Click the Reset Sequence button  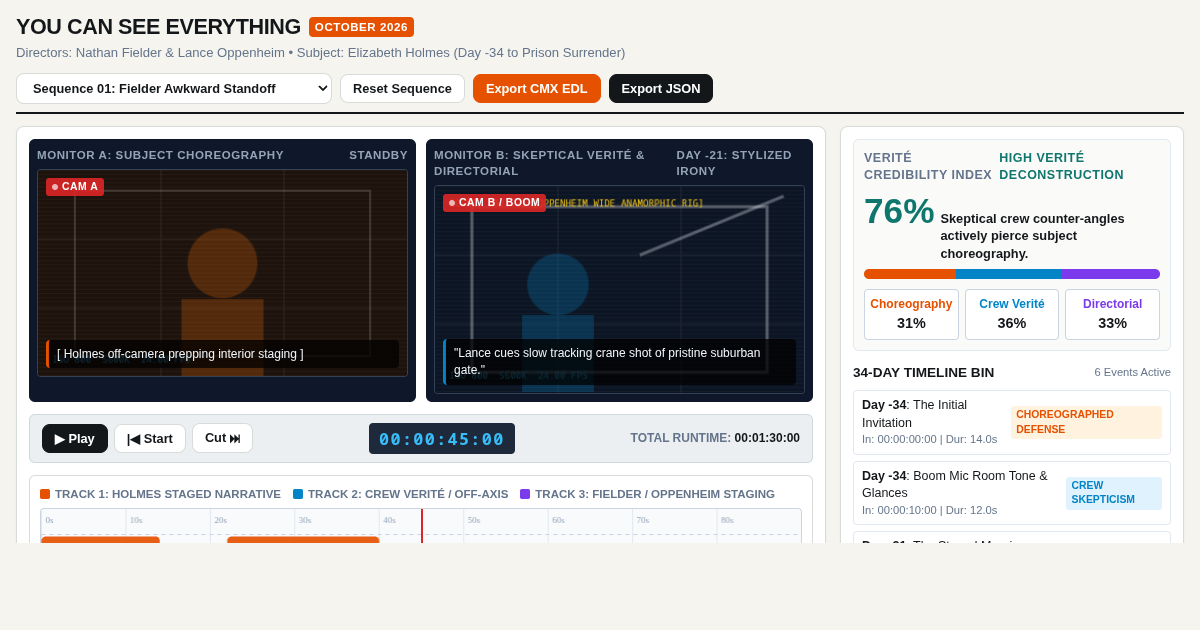(x=402, y=88)
